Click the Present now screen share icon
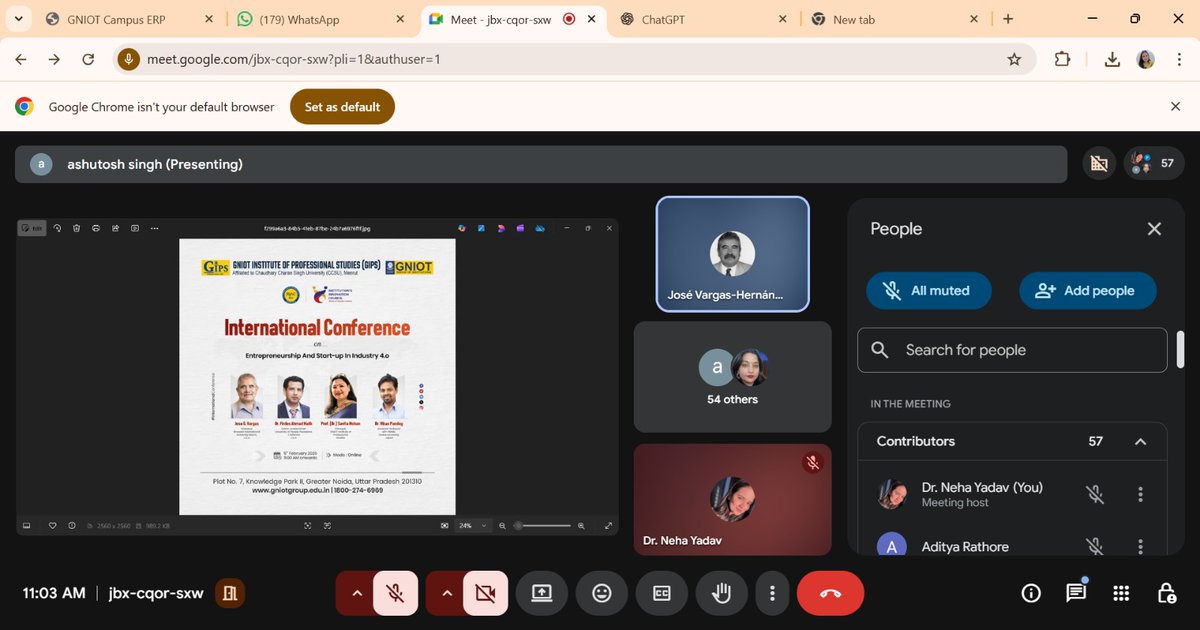The height and width of the screenshot is (630, 1200). pyautogui.click(x=541, y=593)
